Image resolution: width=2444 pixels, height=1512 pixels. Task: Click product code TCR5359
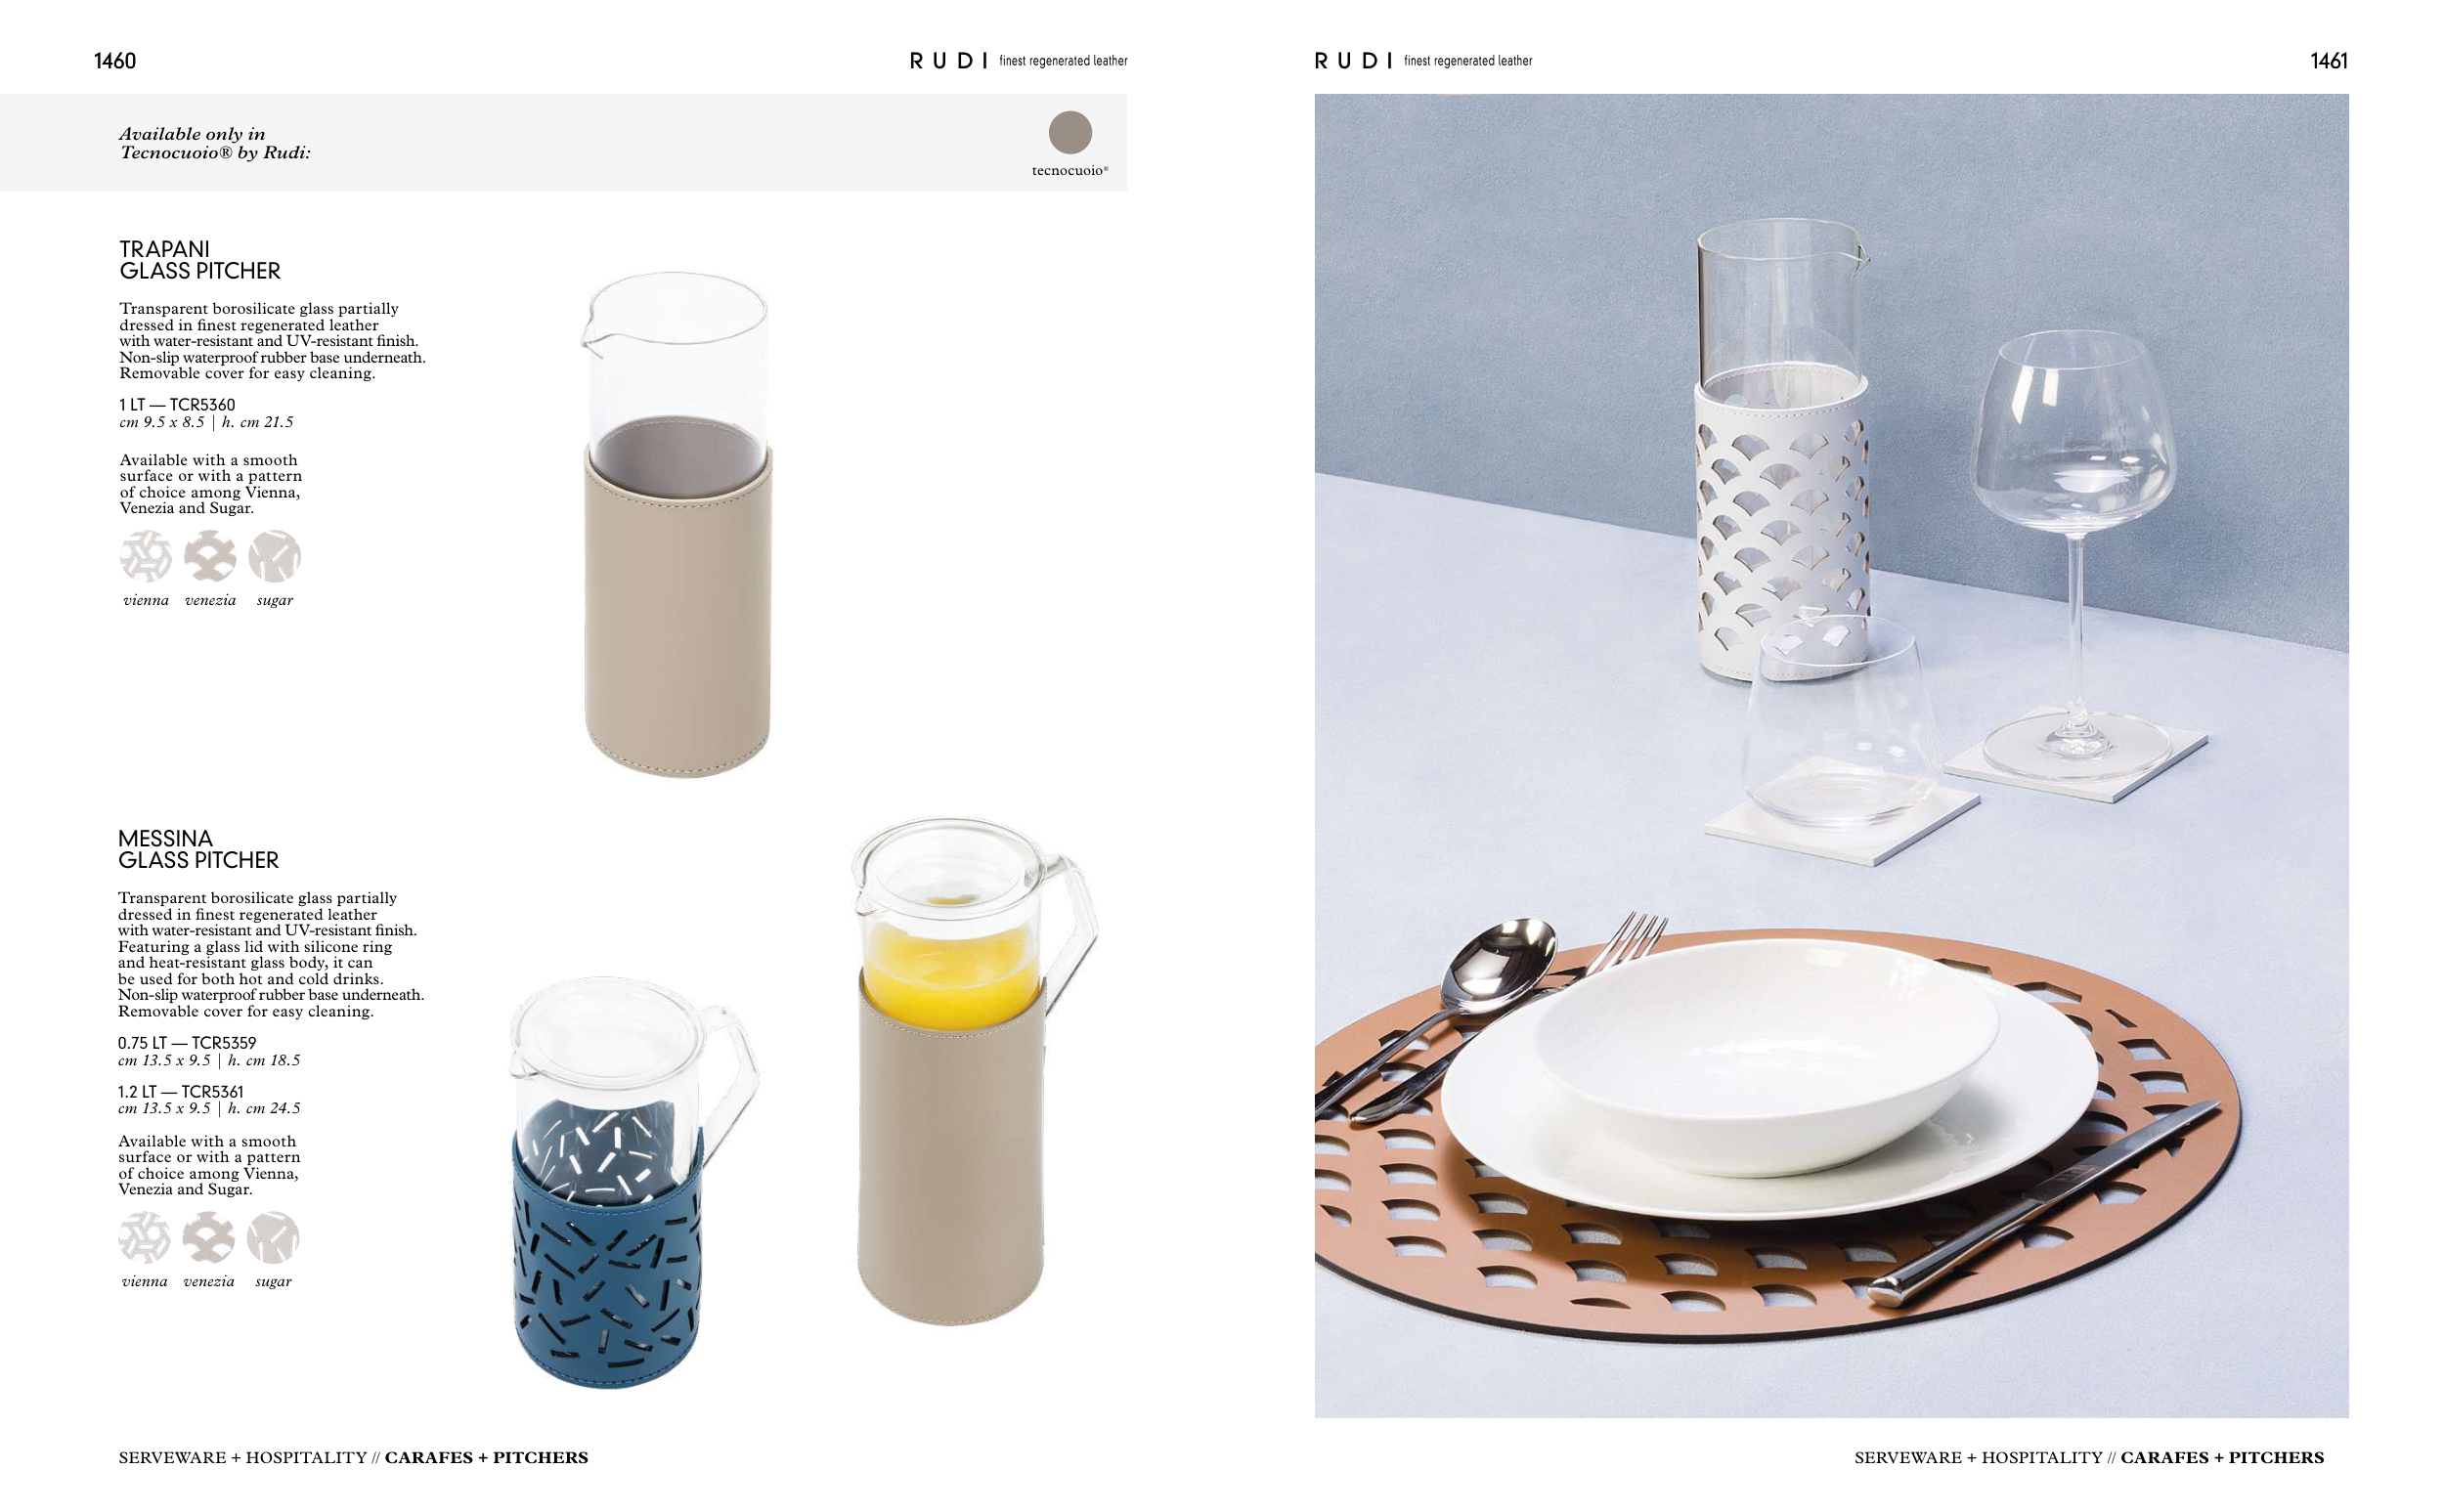tap(224, 1043)
